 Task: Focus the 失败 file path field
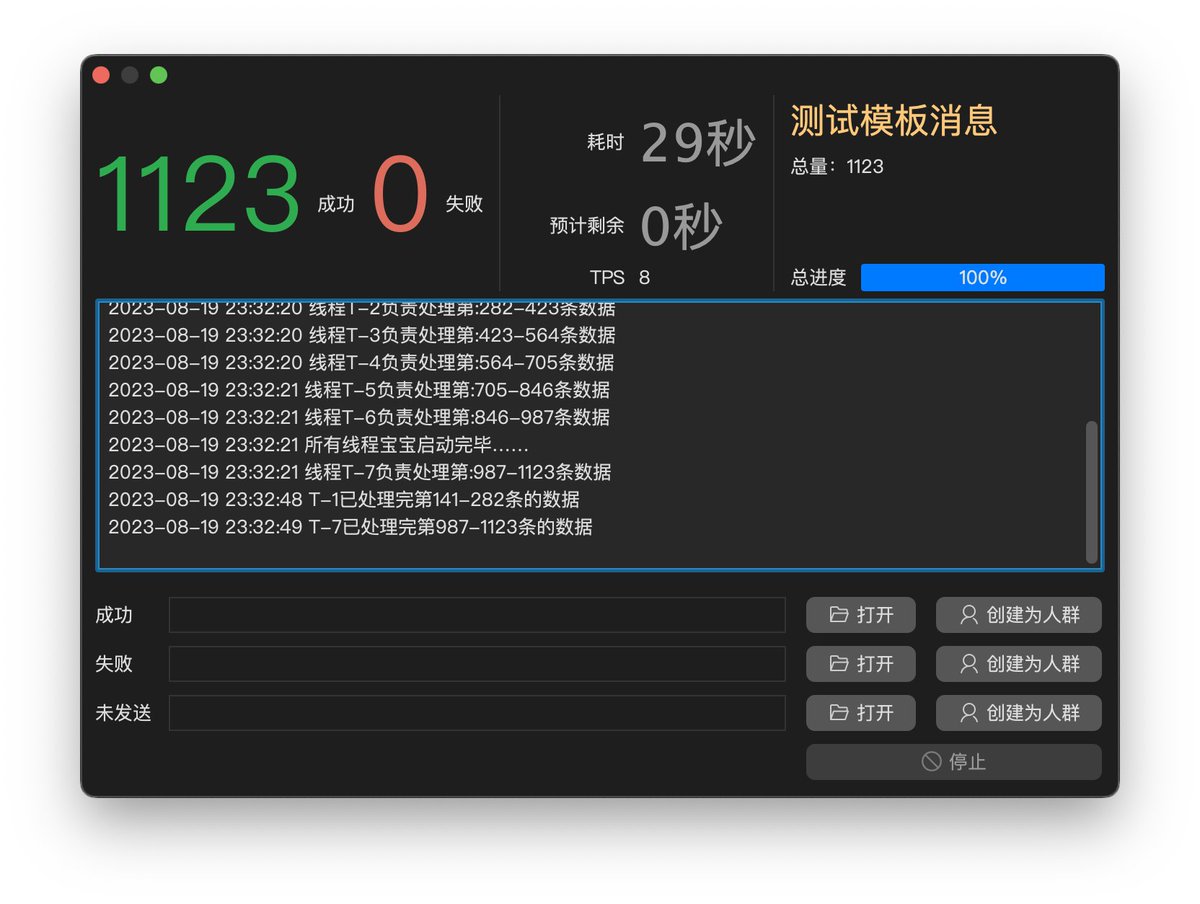(477, 664)
